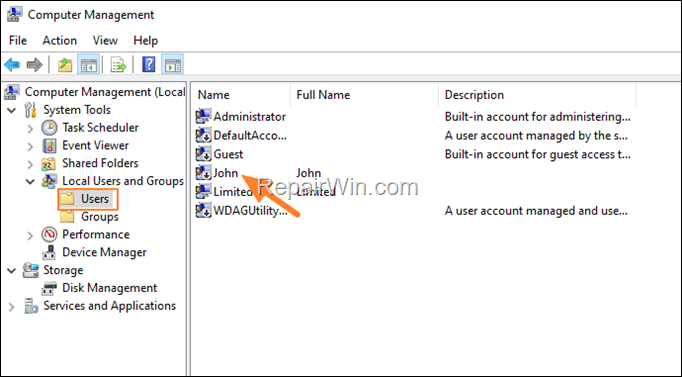Click the Services and Applications icon
The image size is (682, 377).
(31, 306)
